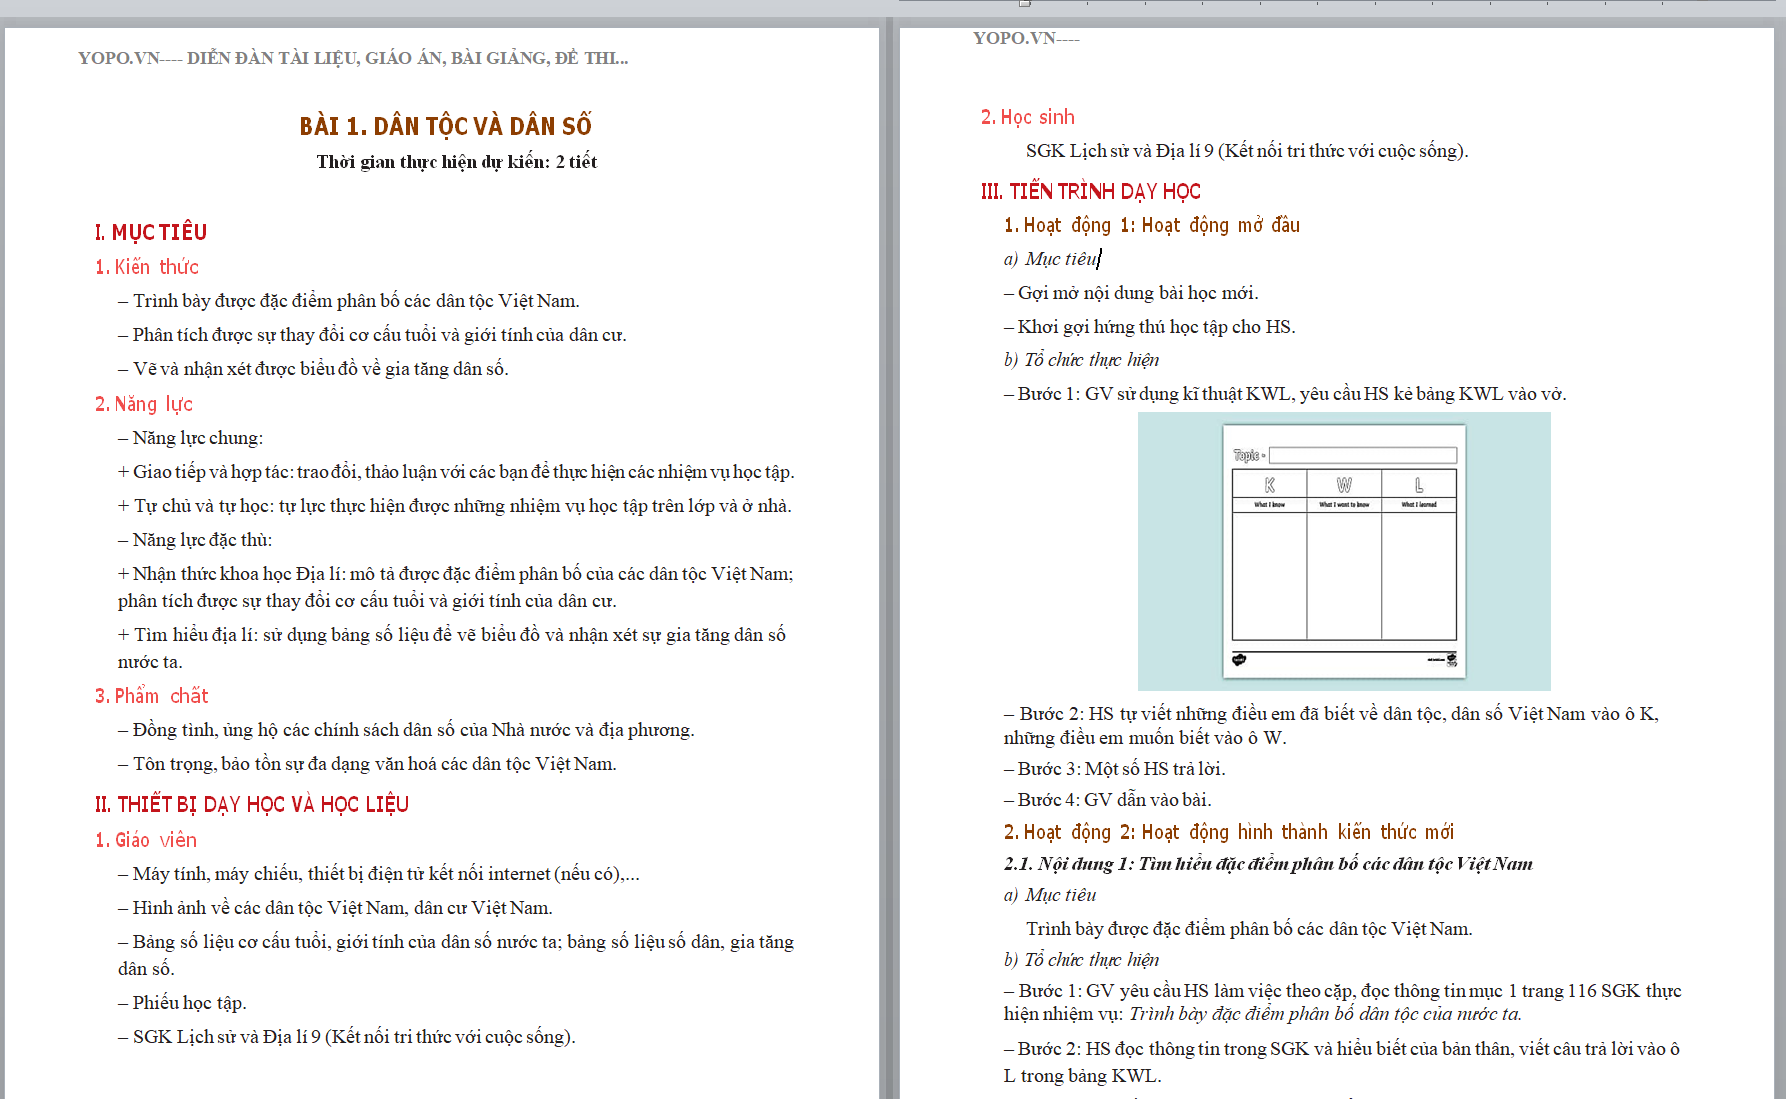Viewport: 1786px width, 1099px height.
Task: Click the line 'Bước 4: GV dẫn vào bài.'
Action: click(x=1108, y=800)
